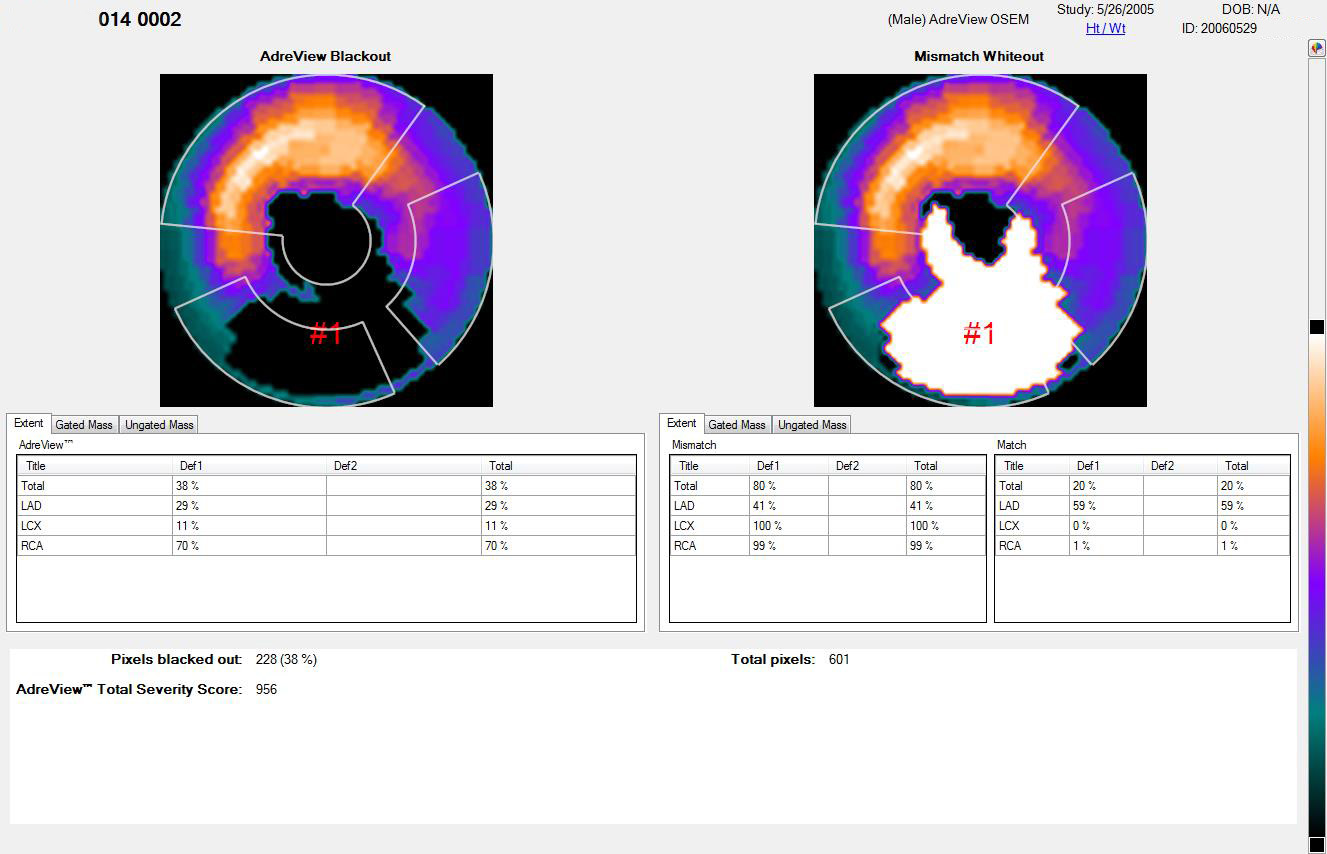Select the AdreView Blackout polar map
The height and width of the screenshot is (854, 1327).
pos(326,240)
